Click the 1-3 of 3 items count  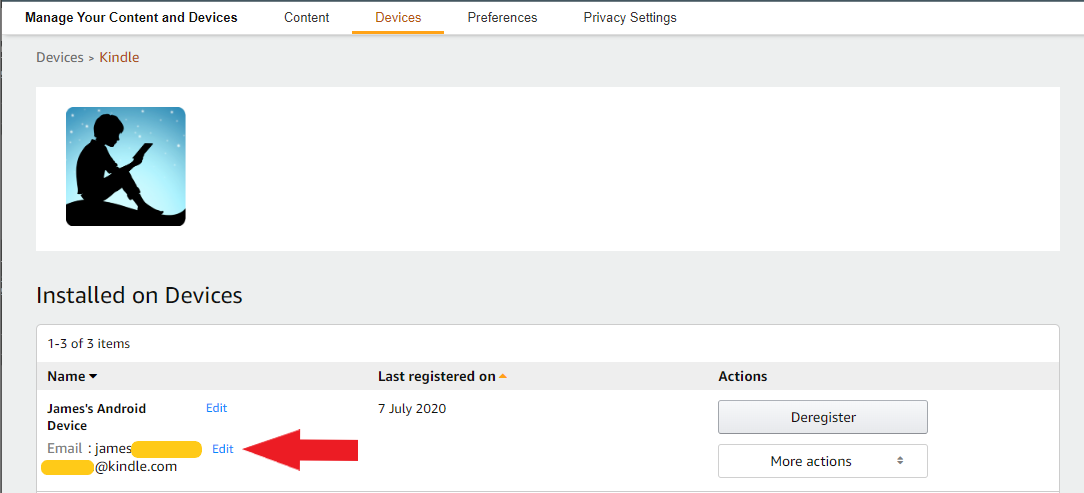tap(89, 343)
